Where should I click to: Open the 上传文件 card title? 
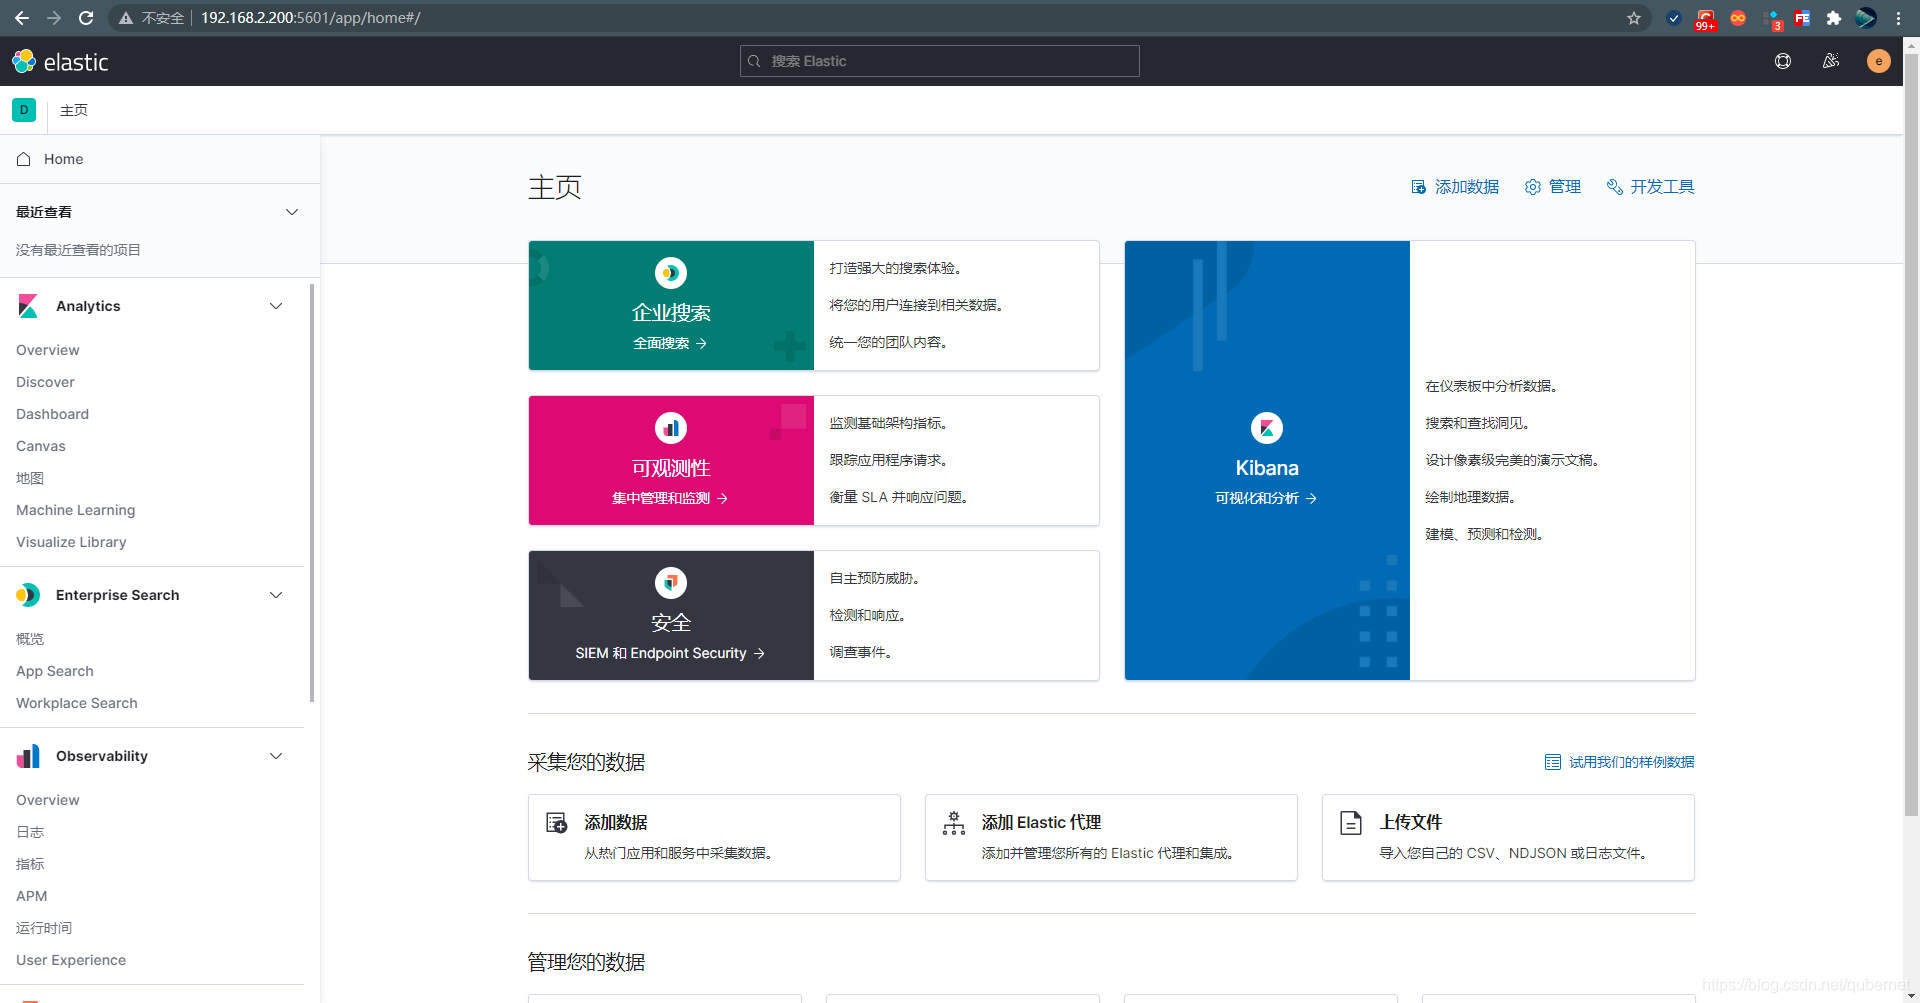pos(1411,822)
